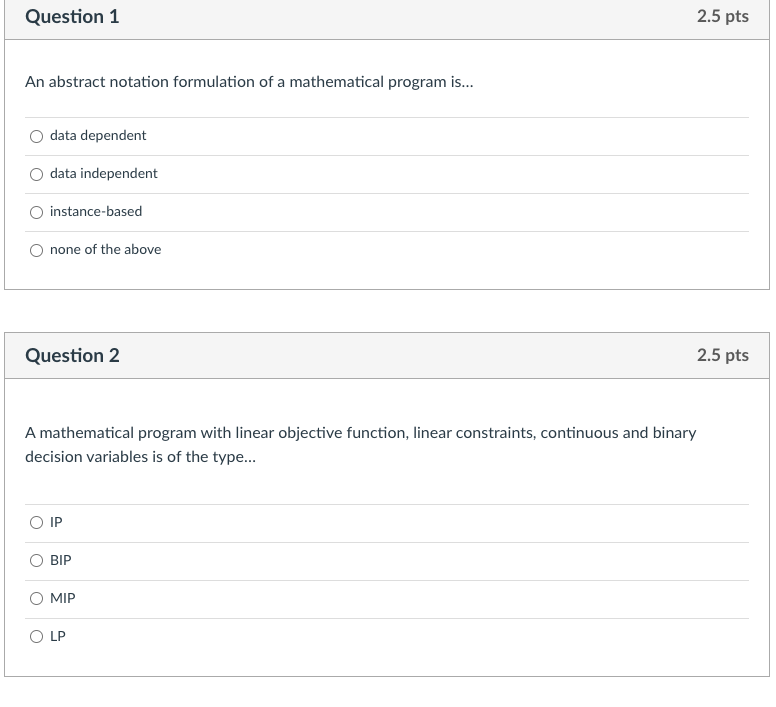Pick the 'none of the above' radio button
Viewport: 776px width, 707px height.
36,250
